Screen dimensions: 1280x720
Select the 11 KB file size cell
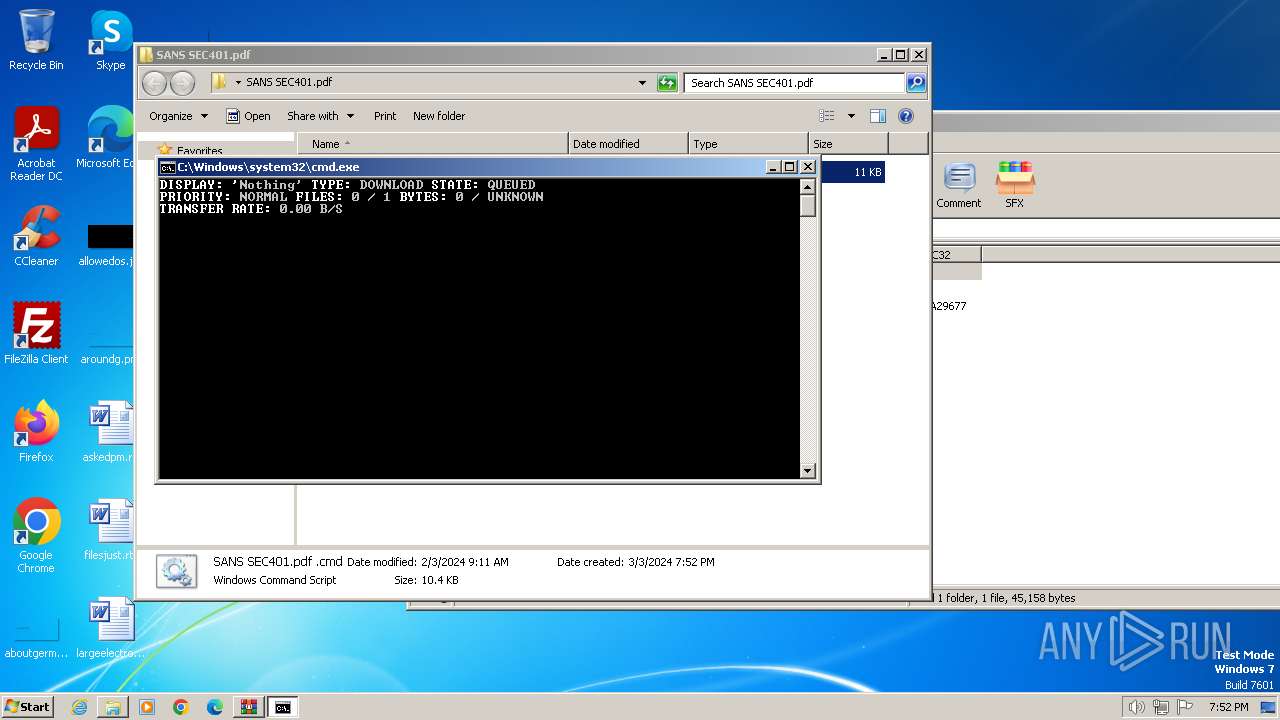867,172
